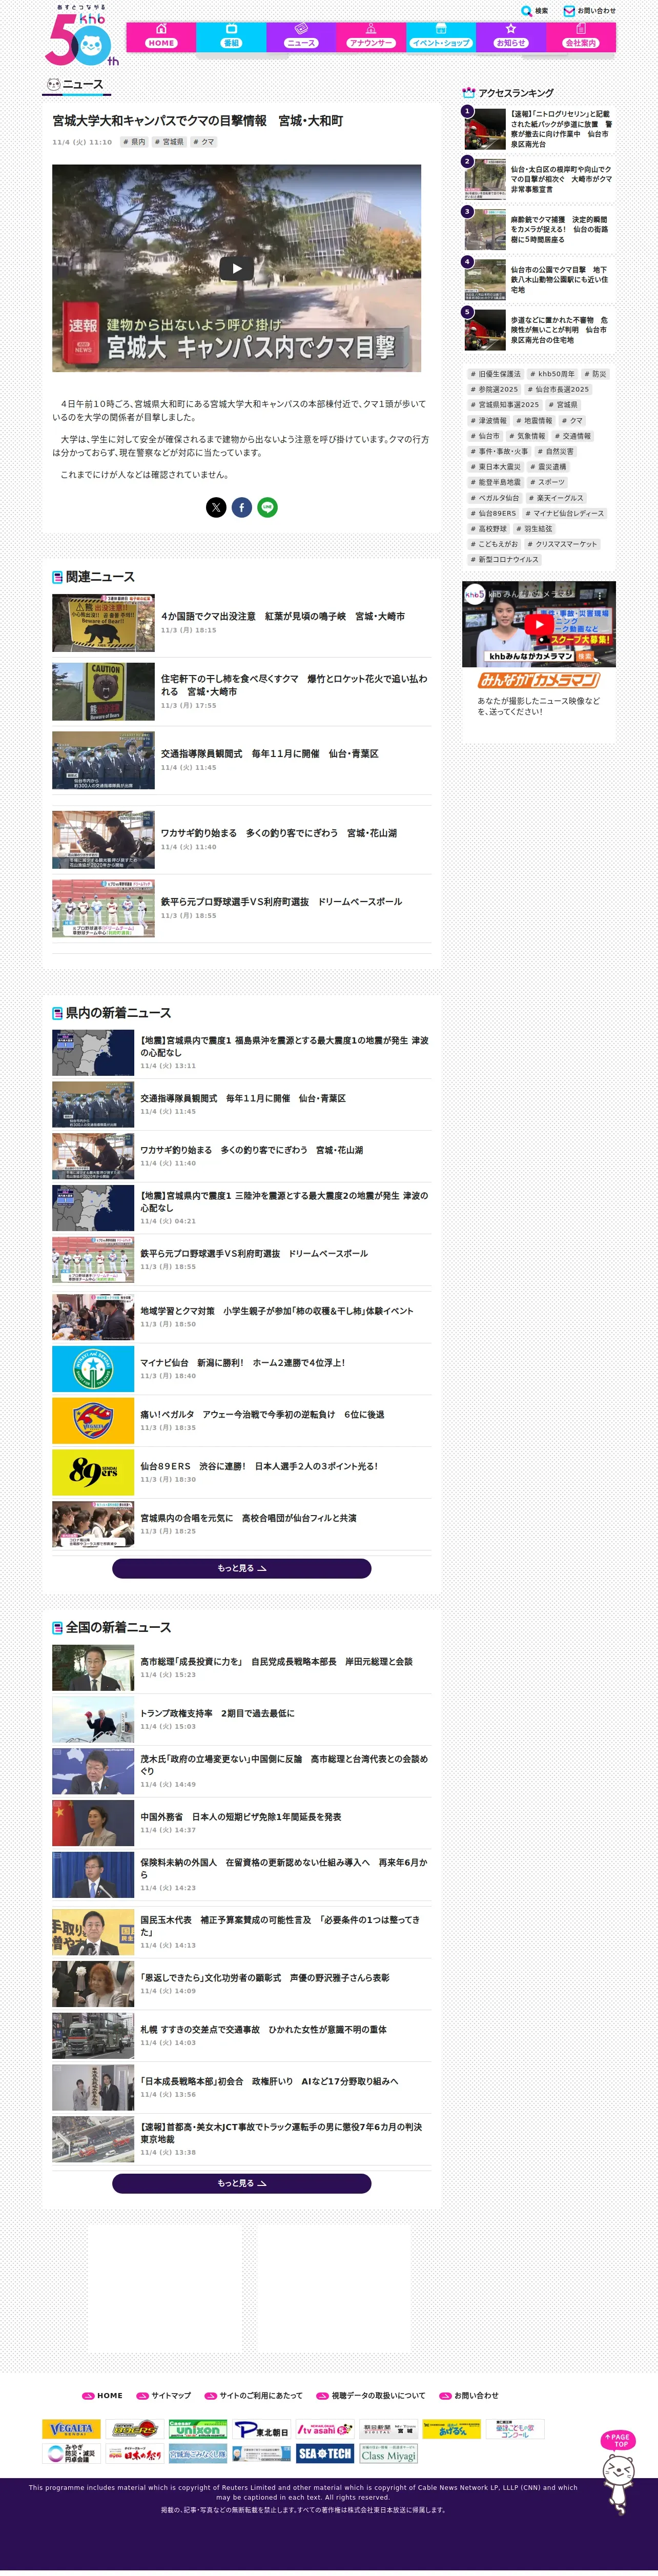Open the みやぎ防災・減災円卓会議 banner
Viewport: 658px width, 2576px height.
pos(71,2453)
